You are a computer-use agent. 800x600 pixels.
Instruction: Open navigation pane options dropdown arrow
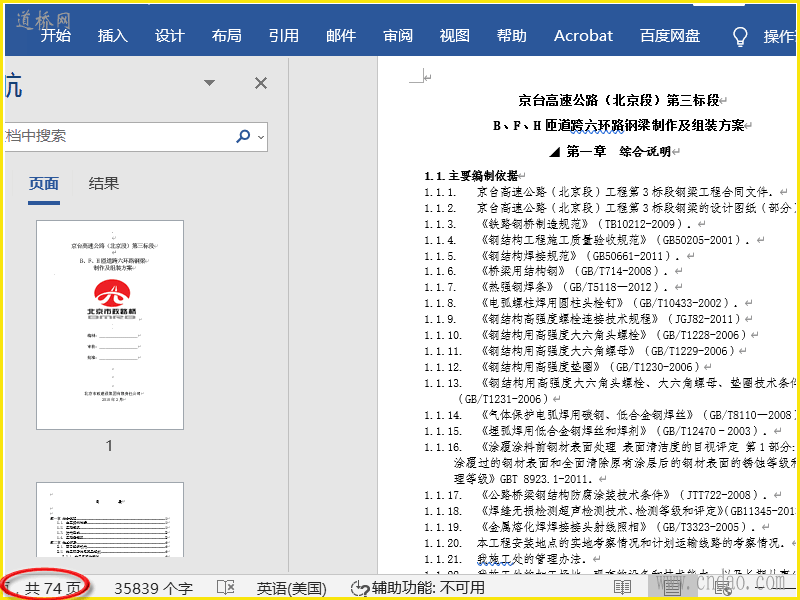(209, 83)
